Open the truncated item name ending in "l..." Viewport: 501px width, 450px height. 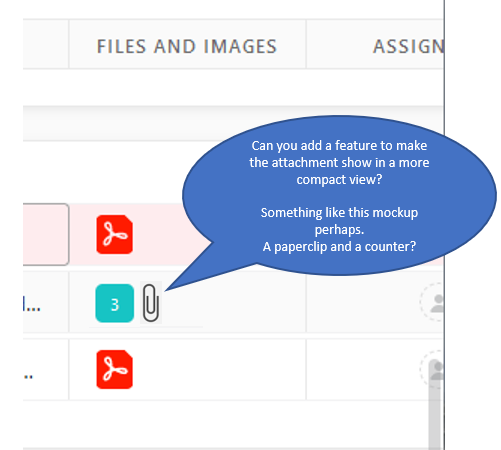[32, 304]
